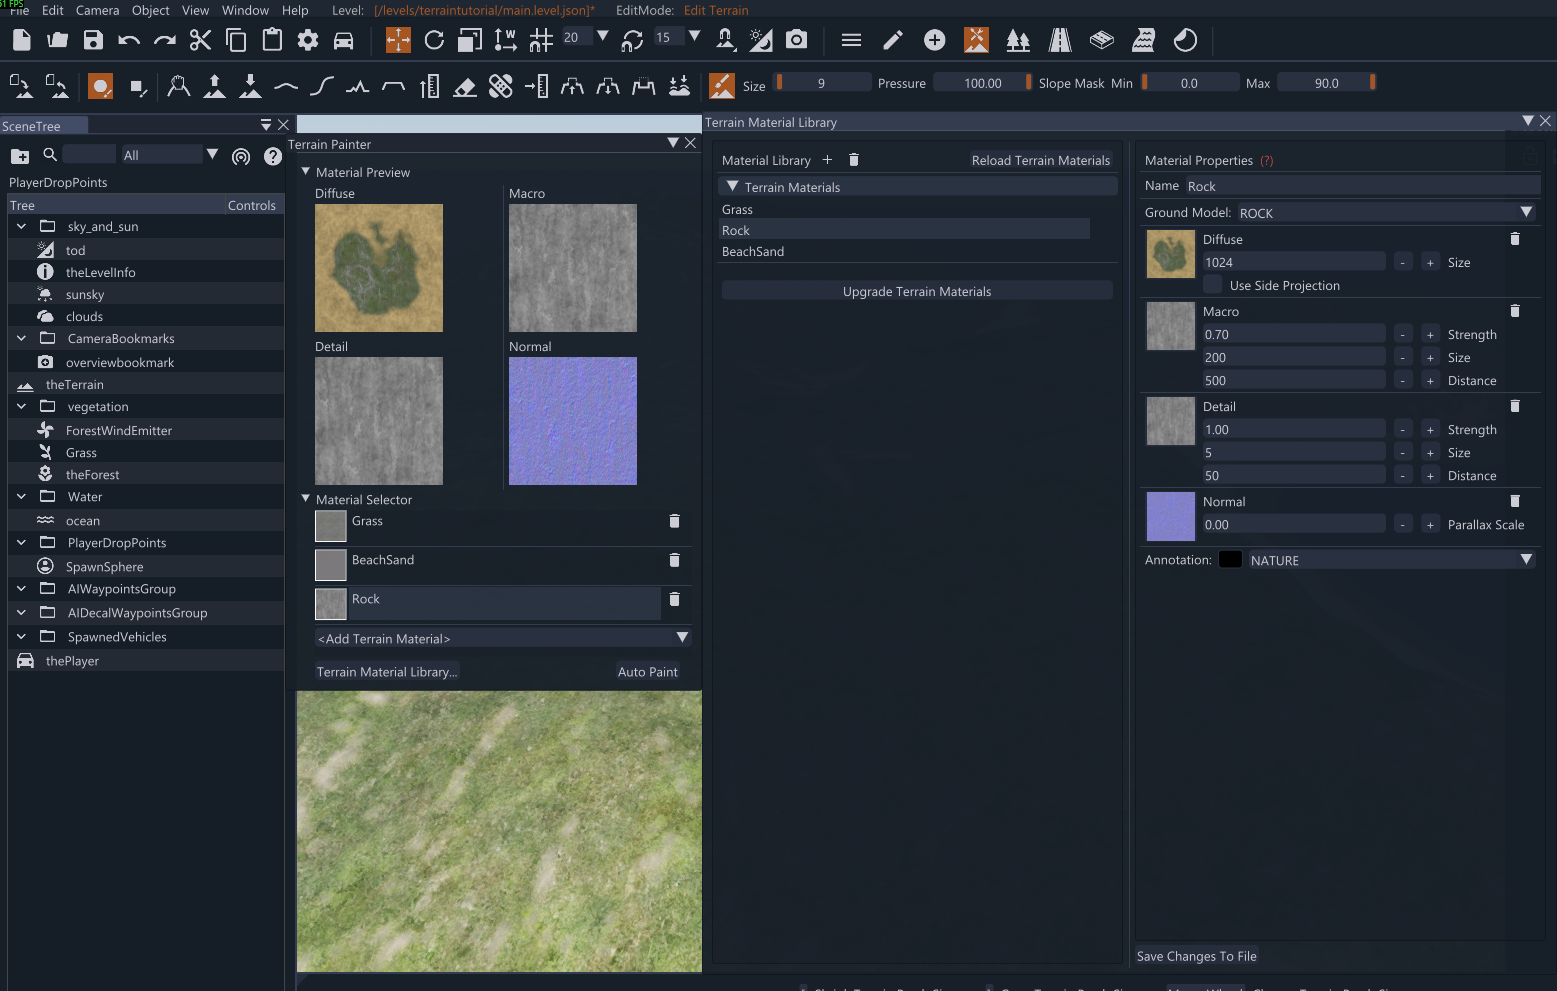The image size is (1557, 991).
Task: Select the terrain eraser tool
Action: [465, 87]
